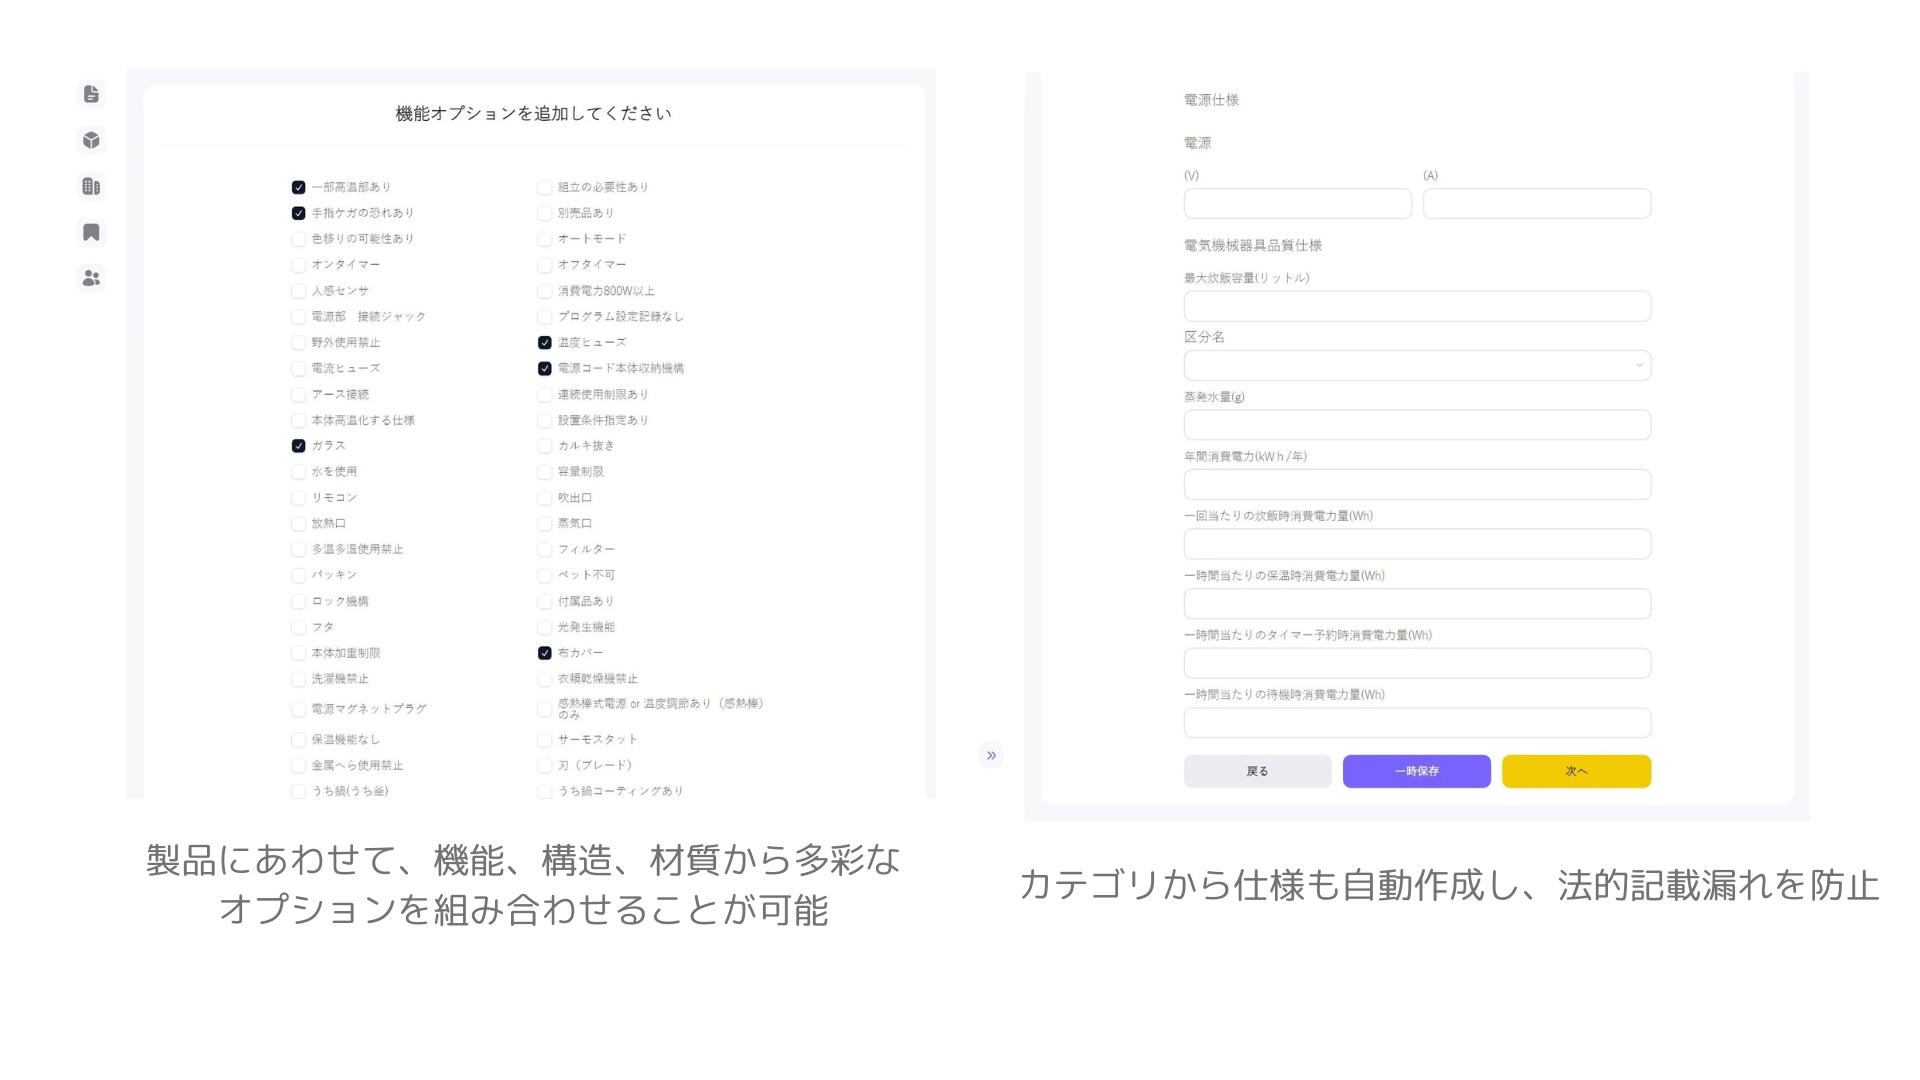This screenshot has height=1080, width=1920.
Task: Click the bookmark icon in the sidebar
Action: [91, 232]
